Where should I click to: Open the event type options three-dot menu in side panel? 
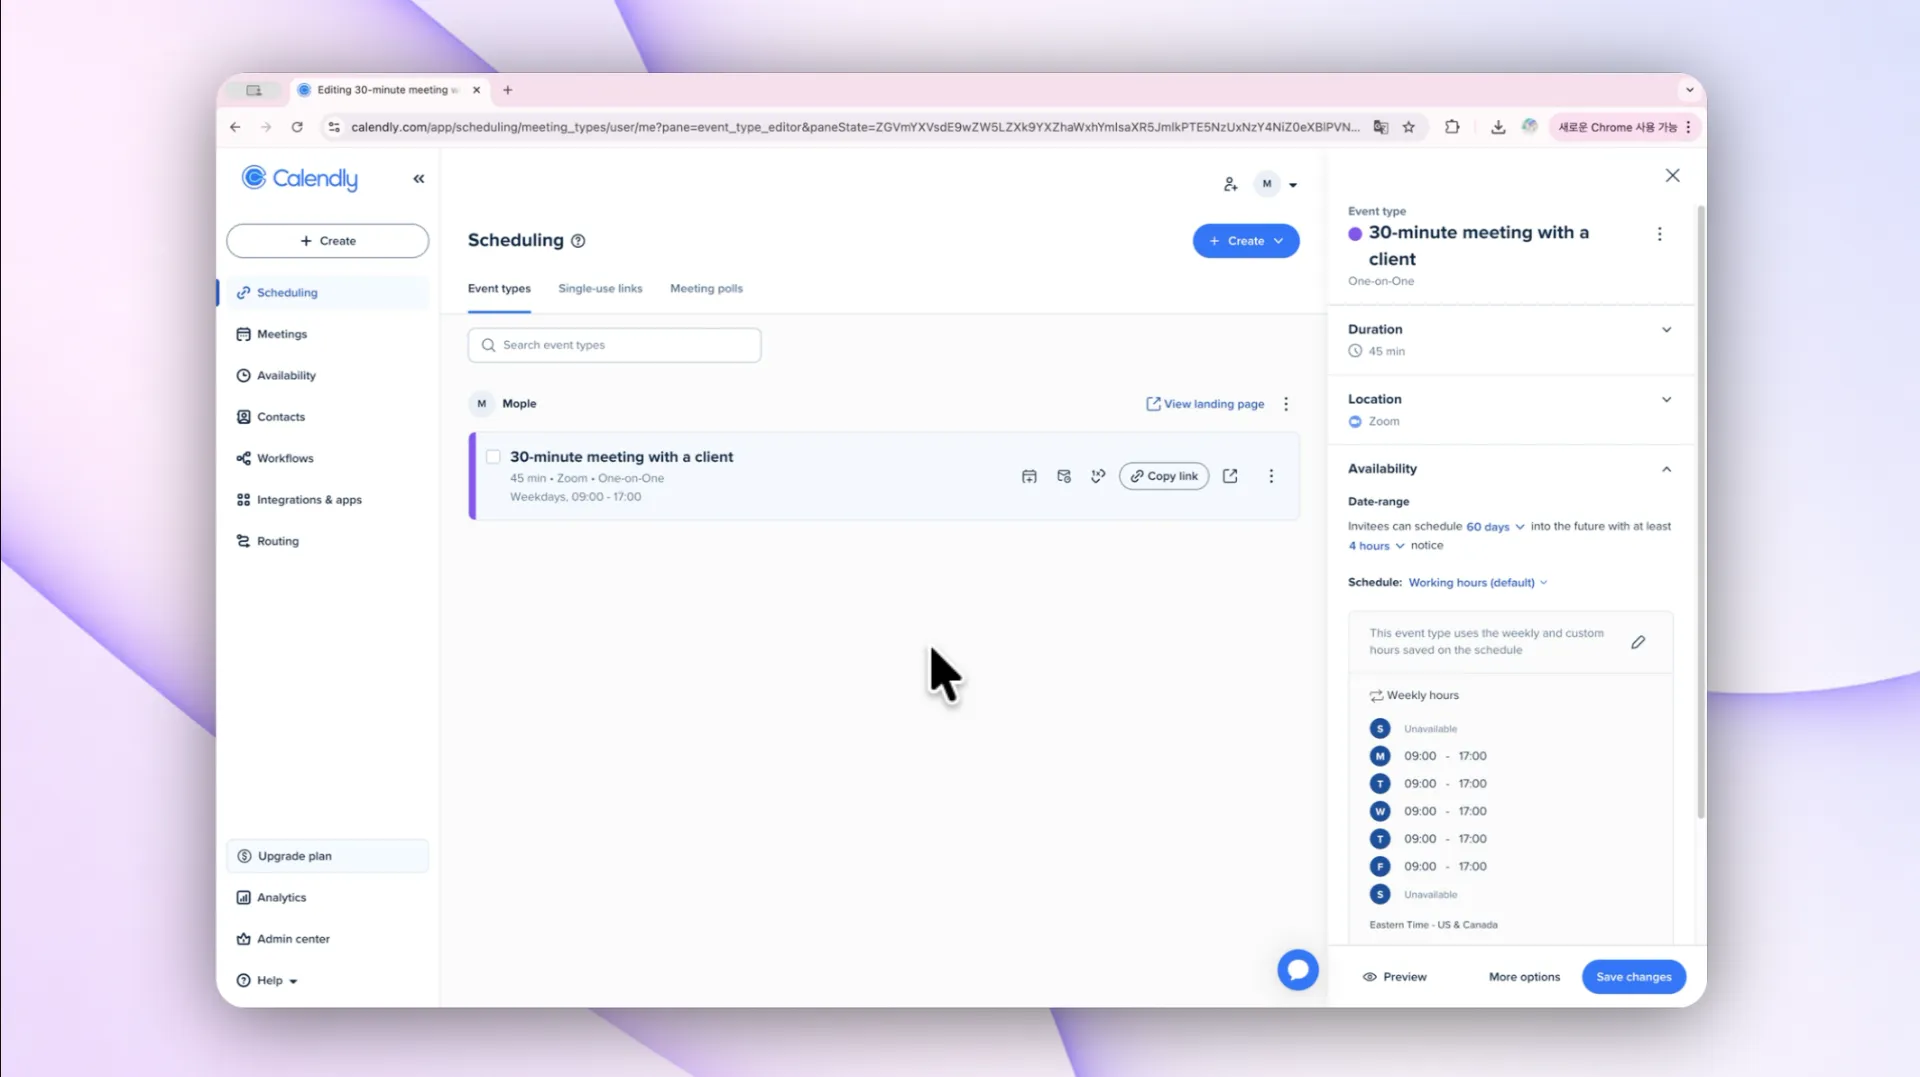1660,234
